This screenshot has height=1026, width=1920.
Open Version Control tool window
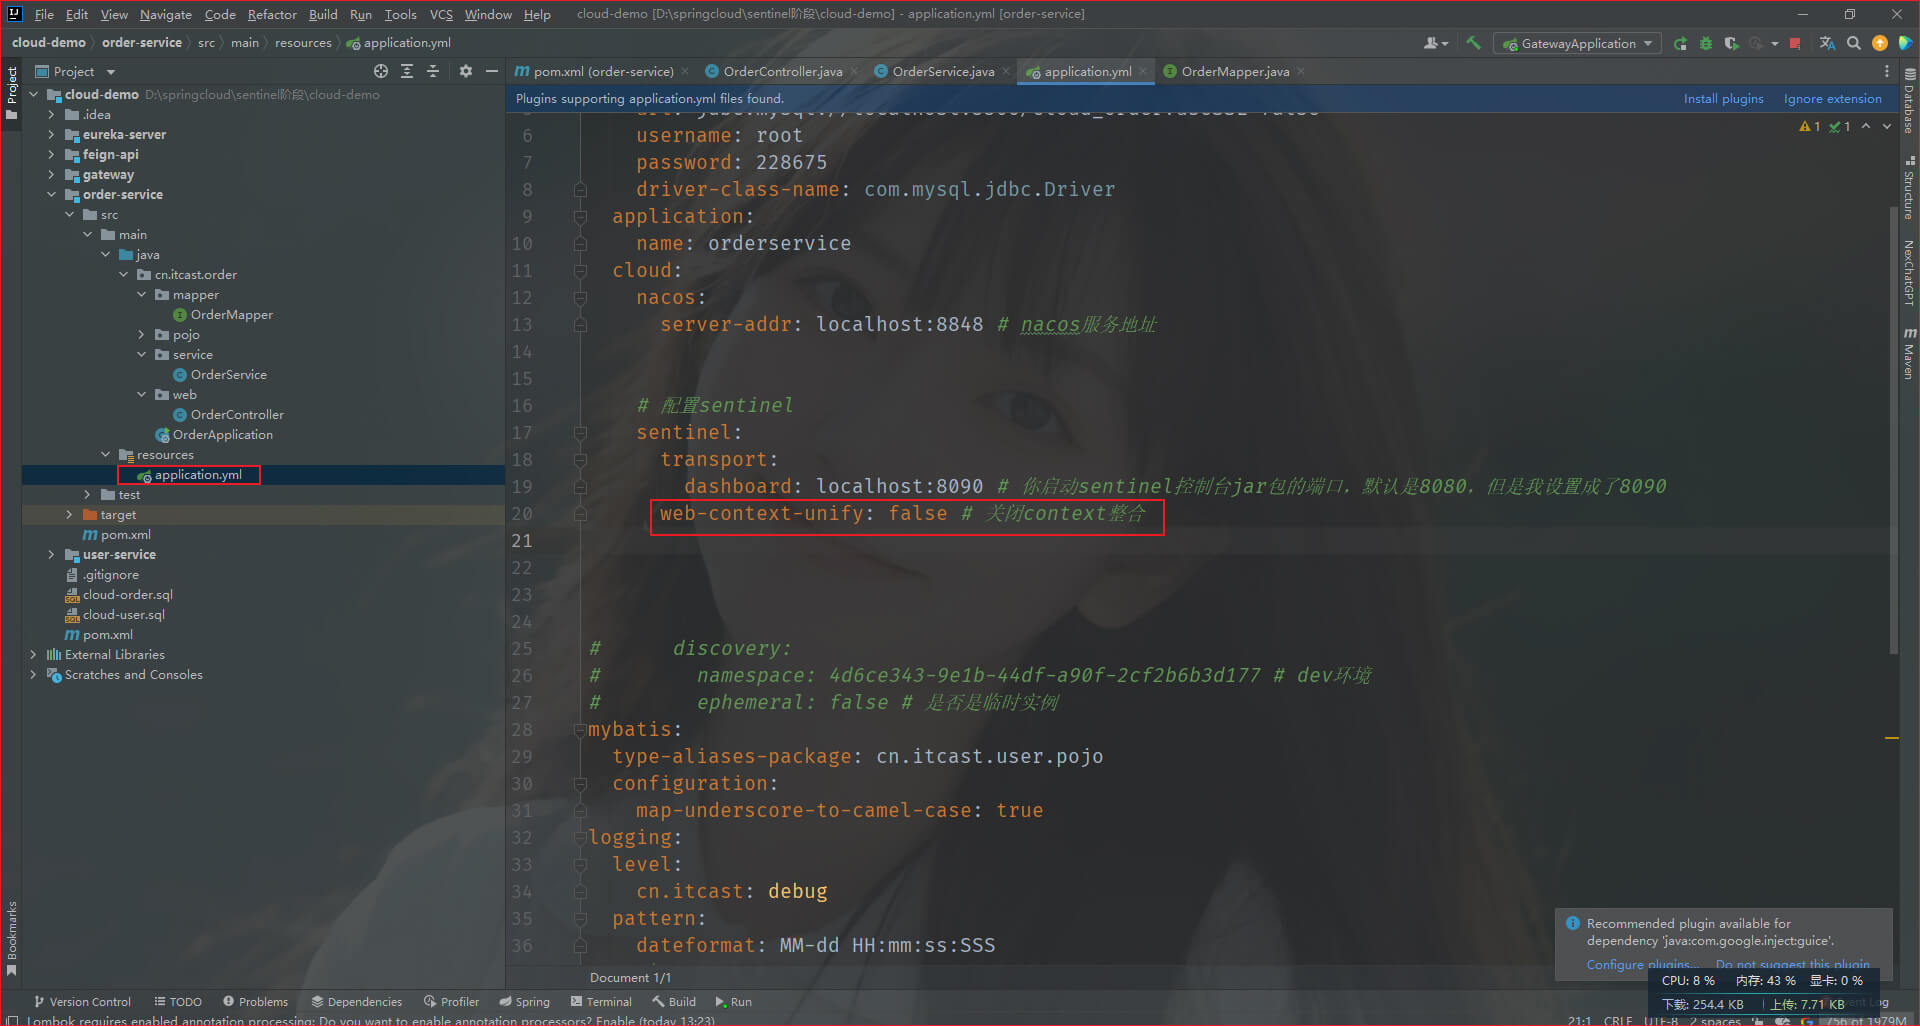(83, 1001)
